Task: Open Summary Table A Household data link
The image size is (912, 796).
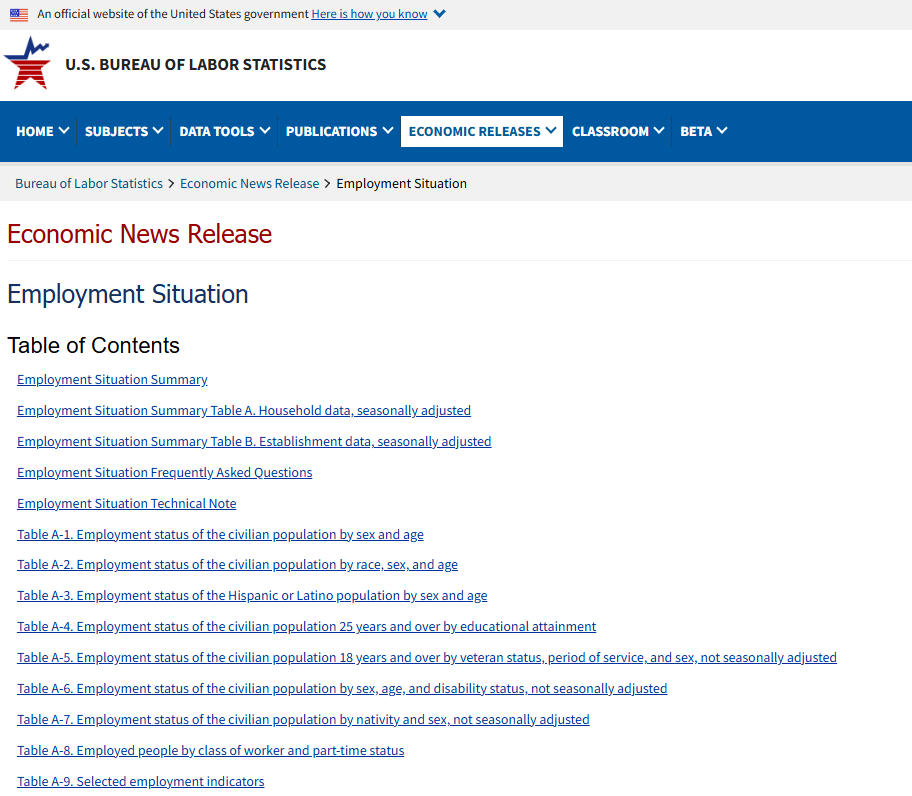Action: pos(244,411)
